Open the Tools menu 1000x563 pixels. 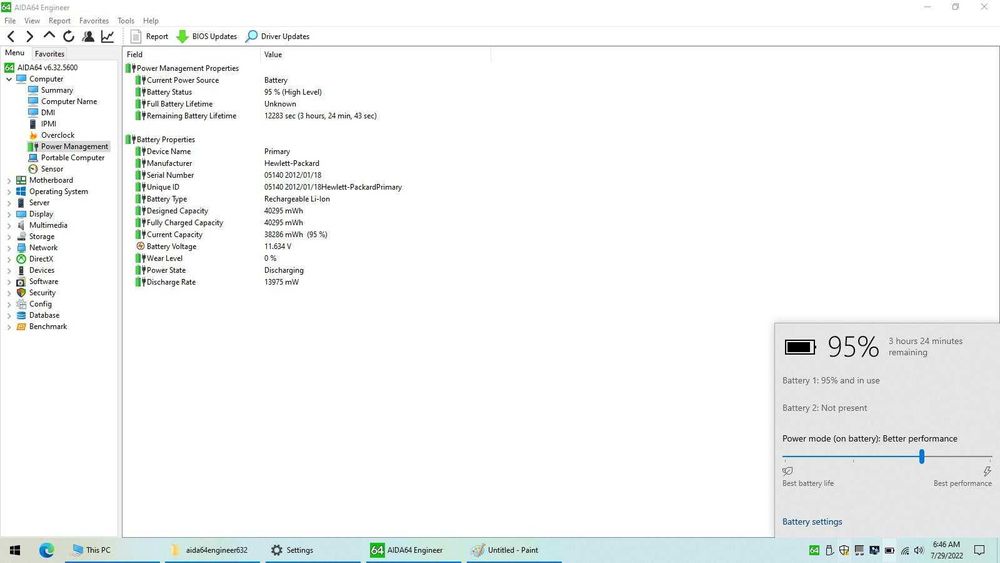tap(126, 20)
